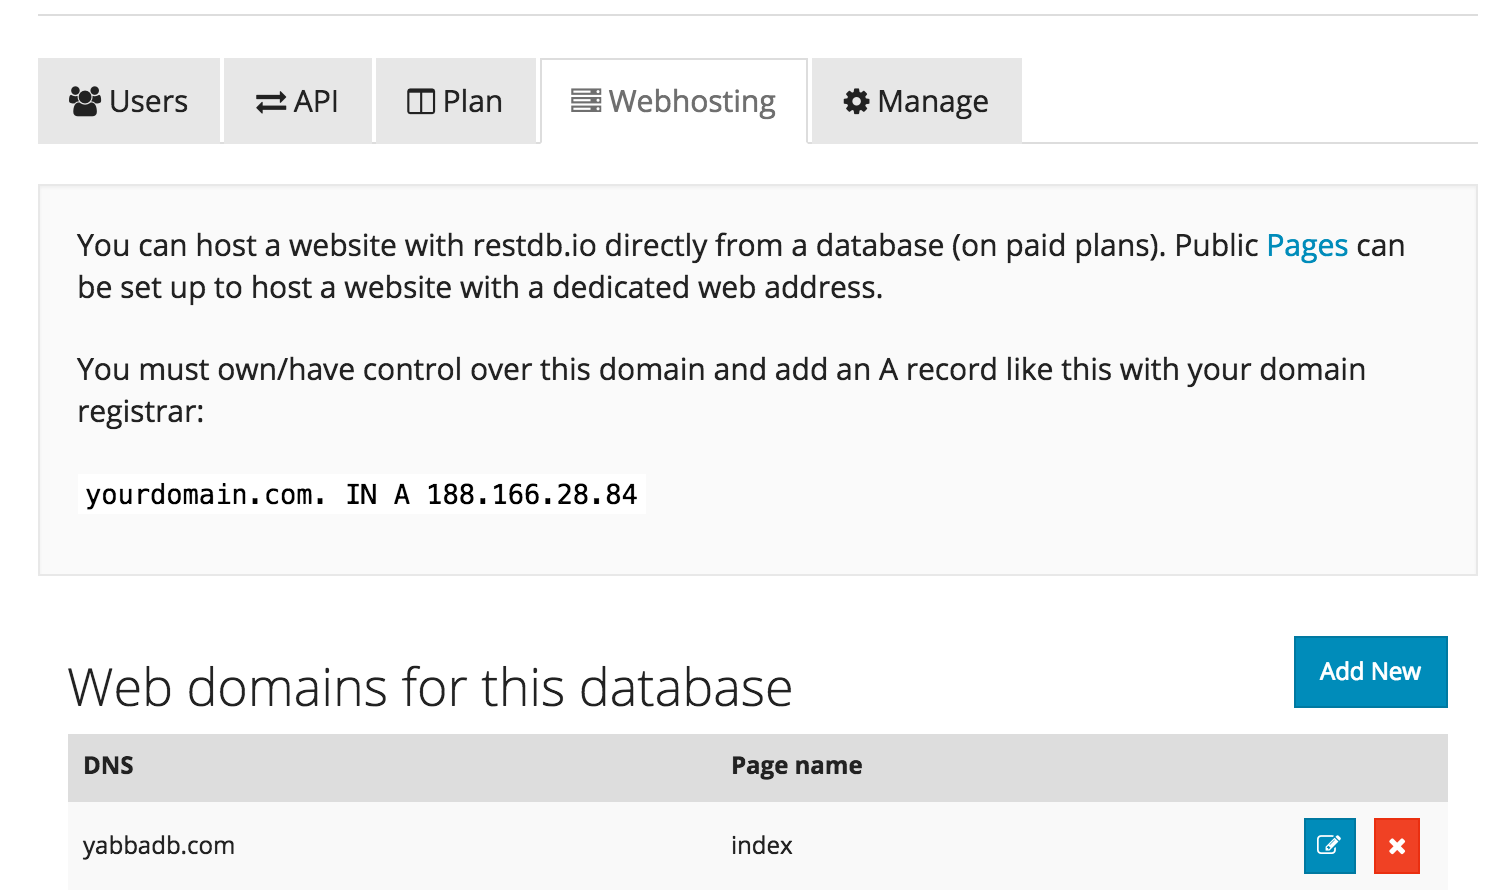The height and width of the screenshot is (896, 1504).
Task: Select the Webhosting tab label
Action: 692,101
